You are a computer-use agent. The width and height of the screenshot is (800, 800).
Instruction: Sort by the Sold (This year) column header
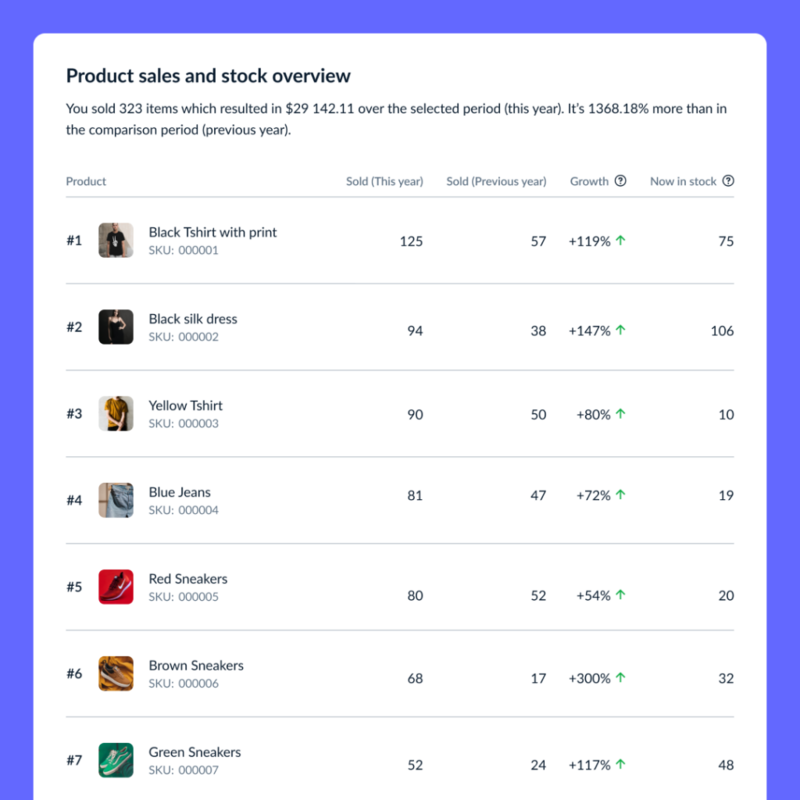[x=384, y=181]
